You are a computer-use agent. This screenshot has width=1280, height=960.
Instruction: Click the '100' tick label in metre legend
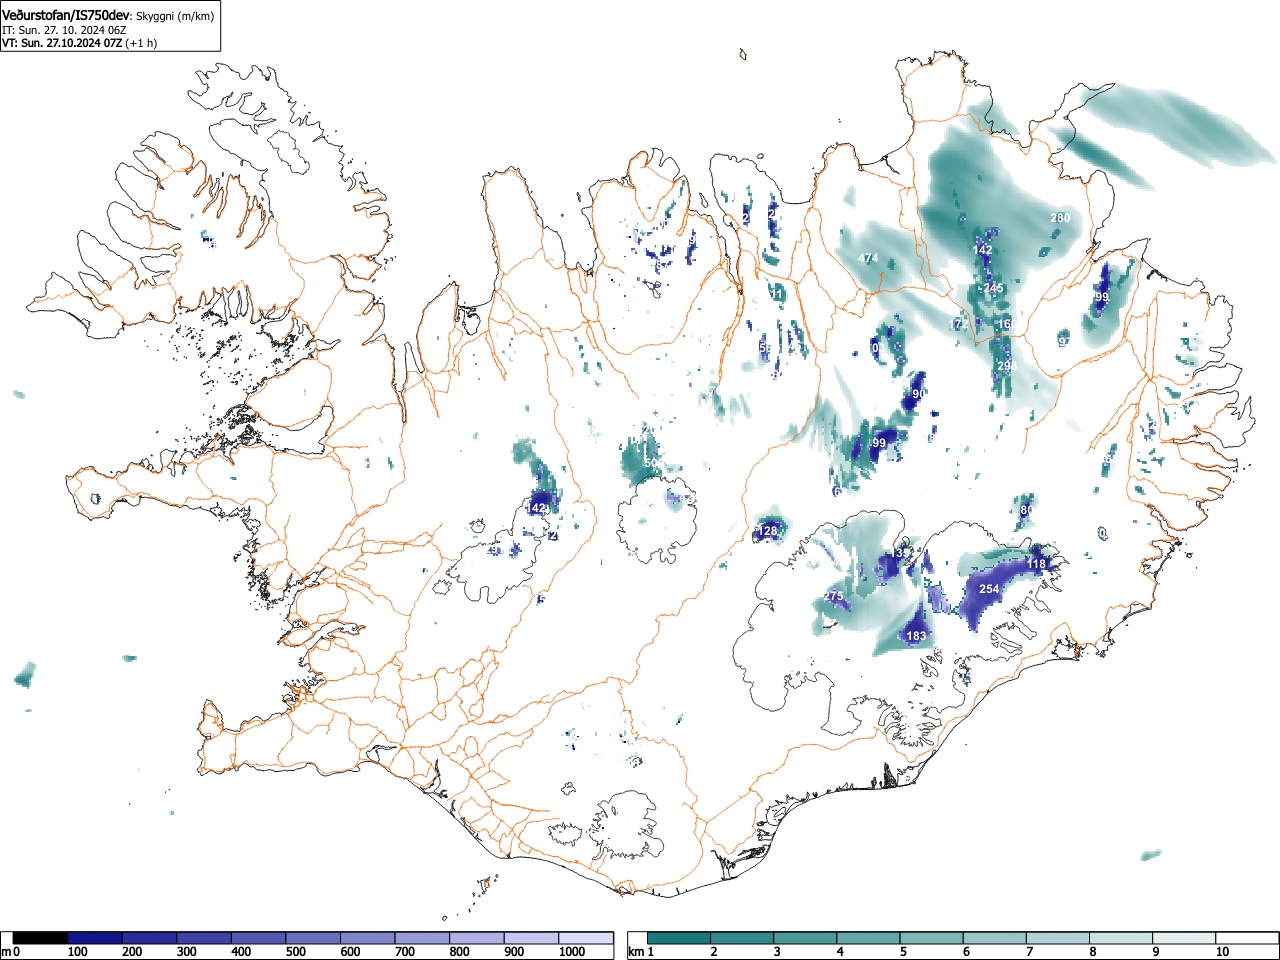click(78, 952)
